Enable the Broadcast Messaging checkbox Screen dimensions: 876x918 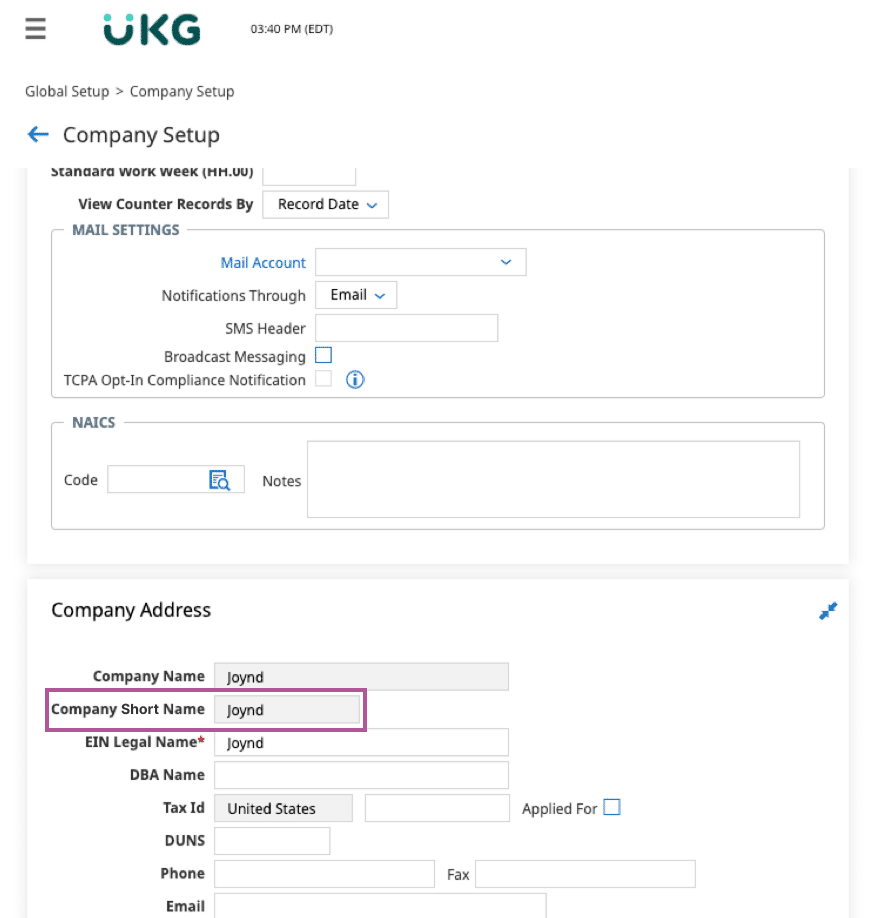point(323,355)
